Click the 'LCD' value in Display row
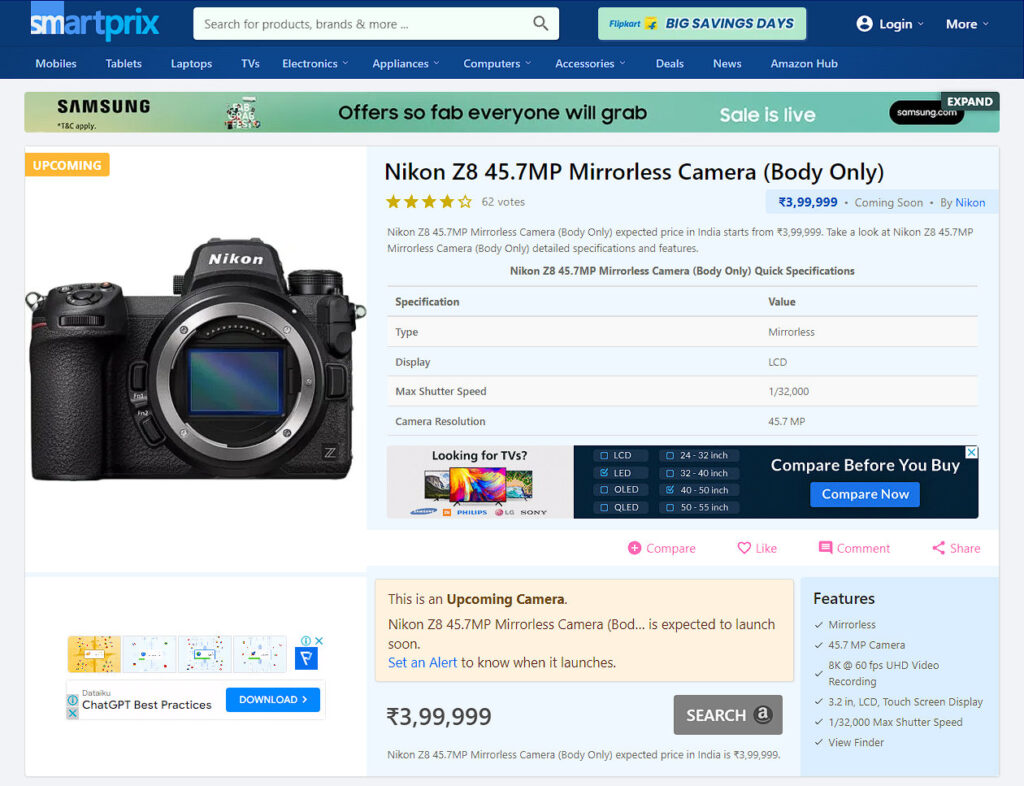 (x=777, y=362)
